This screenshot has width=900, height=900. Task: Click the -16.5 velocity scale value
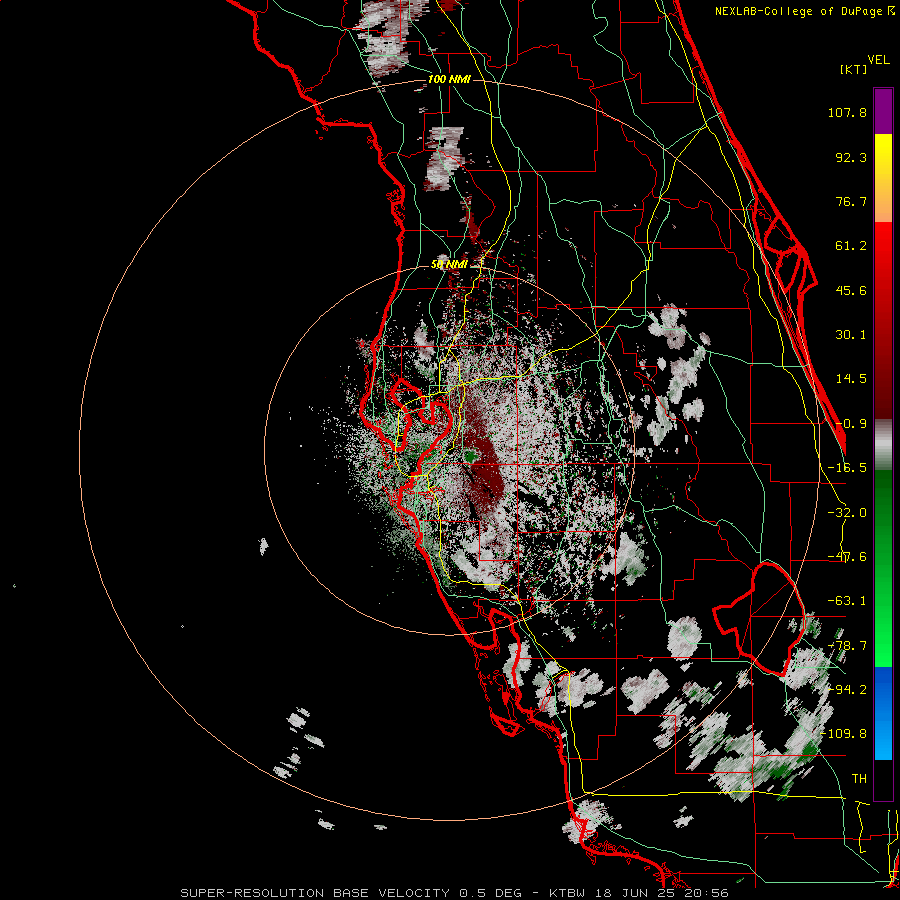point(847,468)
